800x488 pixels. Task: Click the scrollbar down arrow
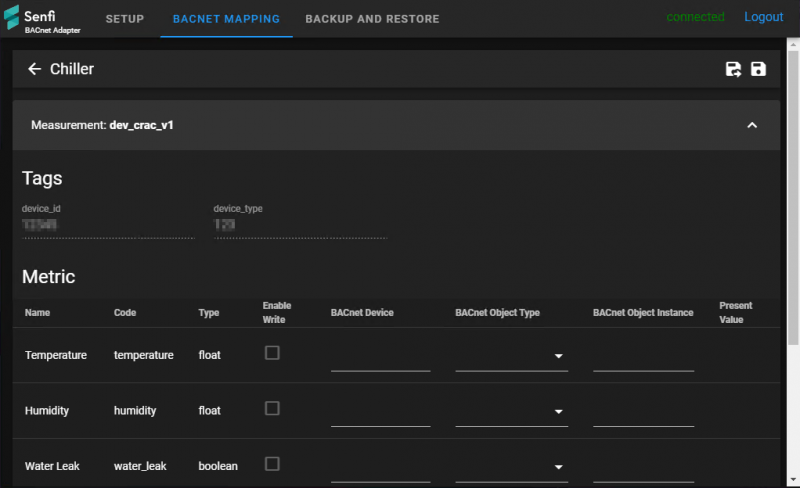coord(793,480)
